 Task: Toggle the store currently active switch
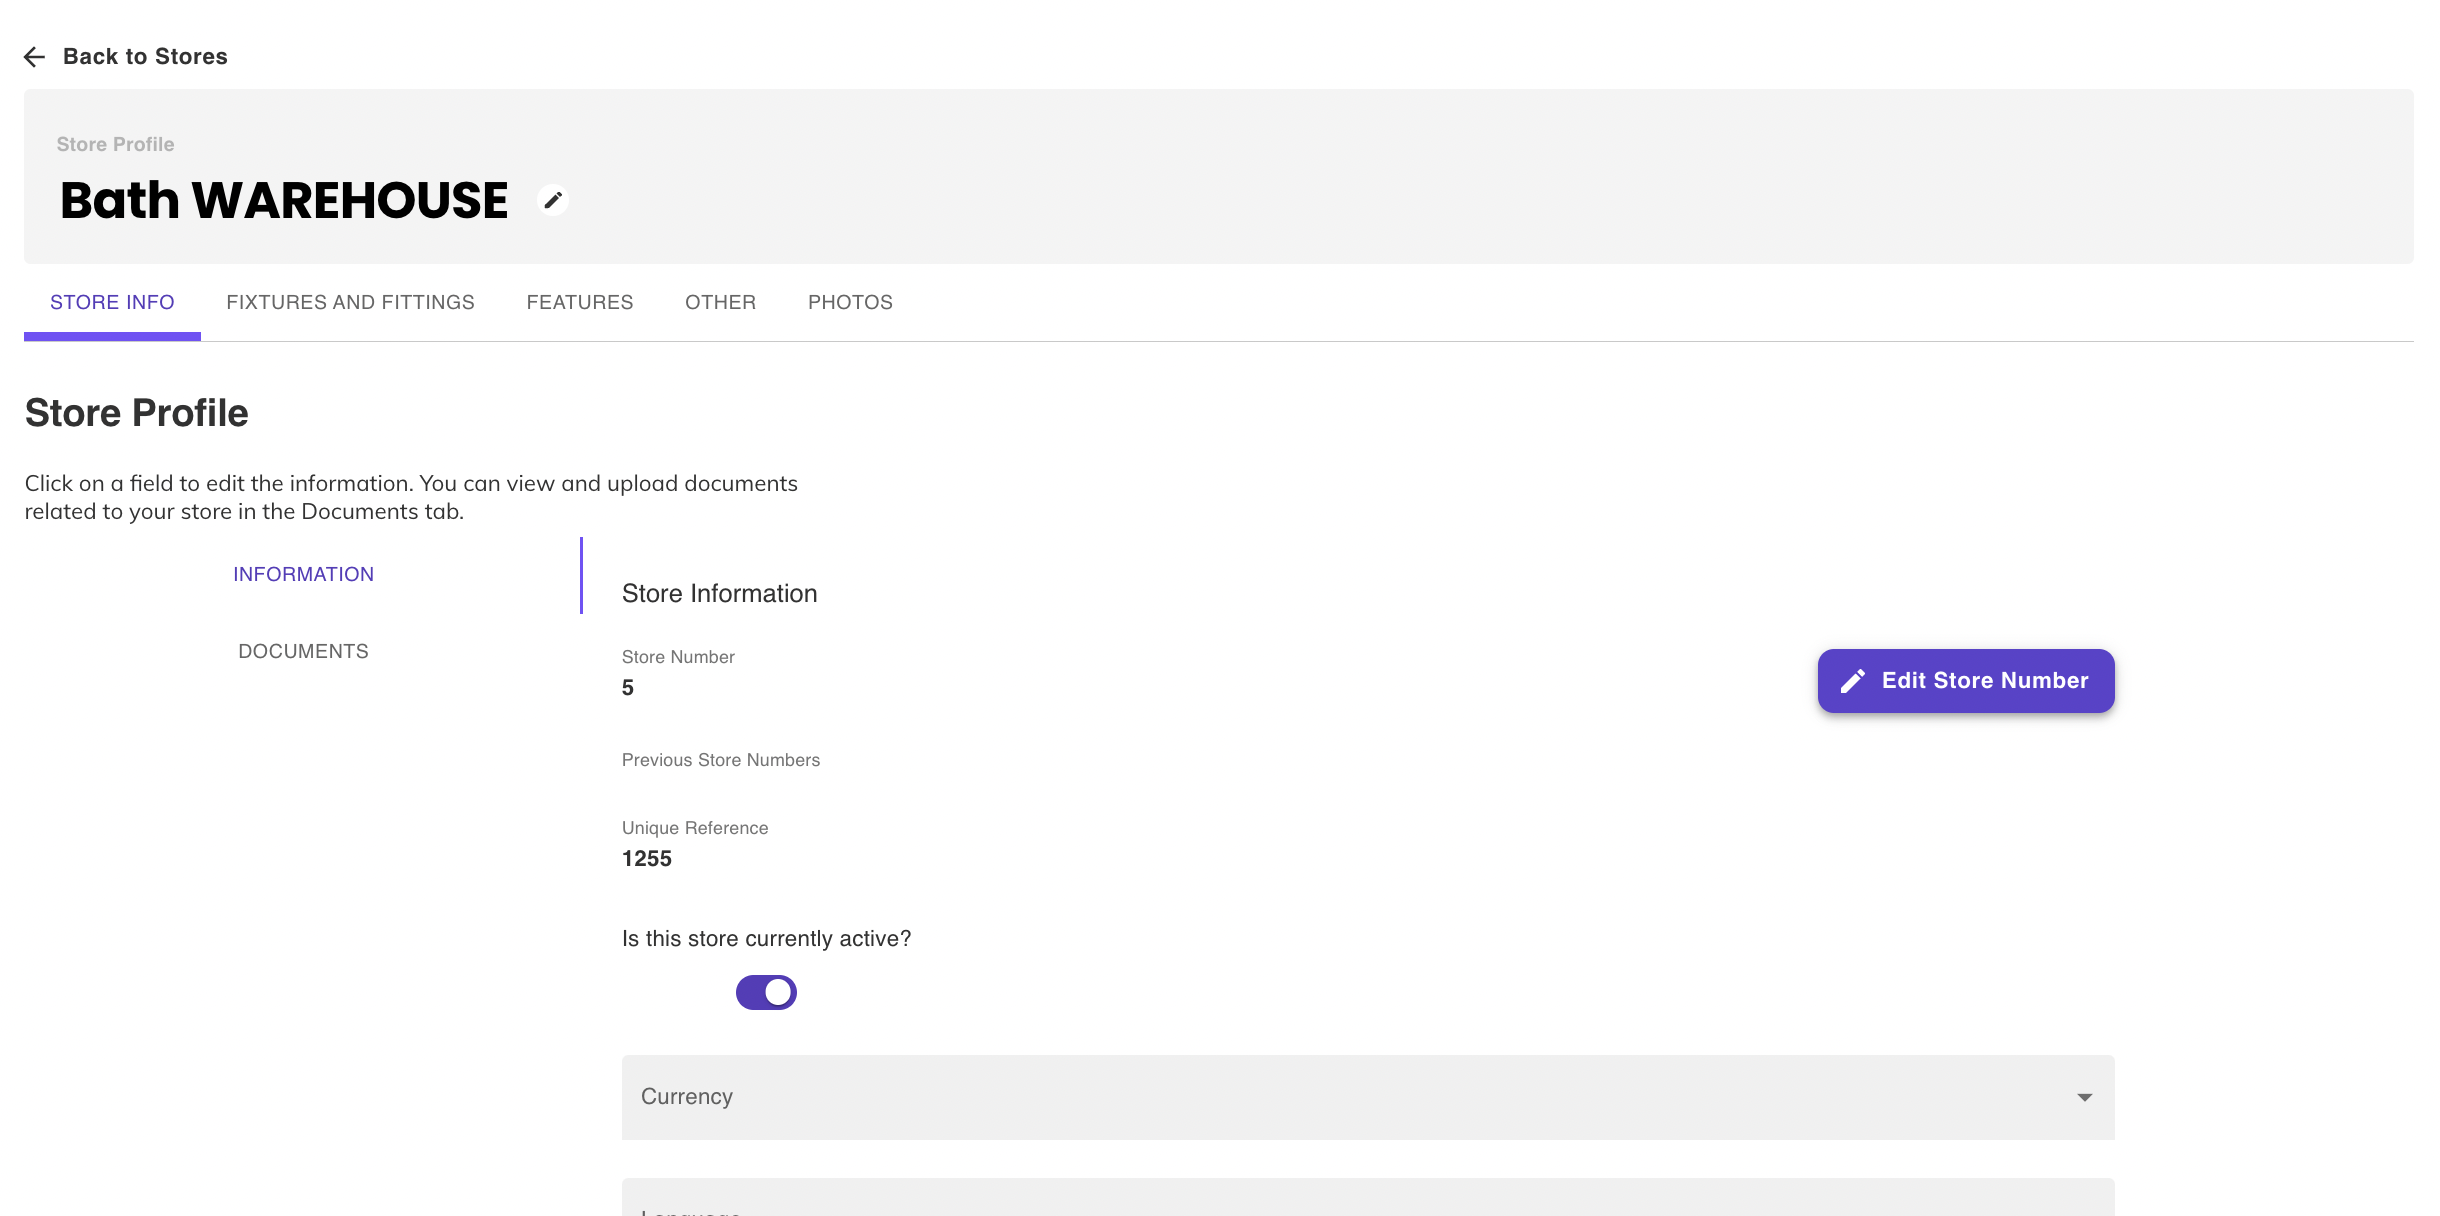[766, 992]
